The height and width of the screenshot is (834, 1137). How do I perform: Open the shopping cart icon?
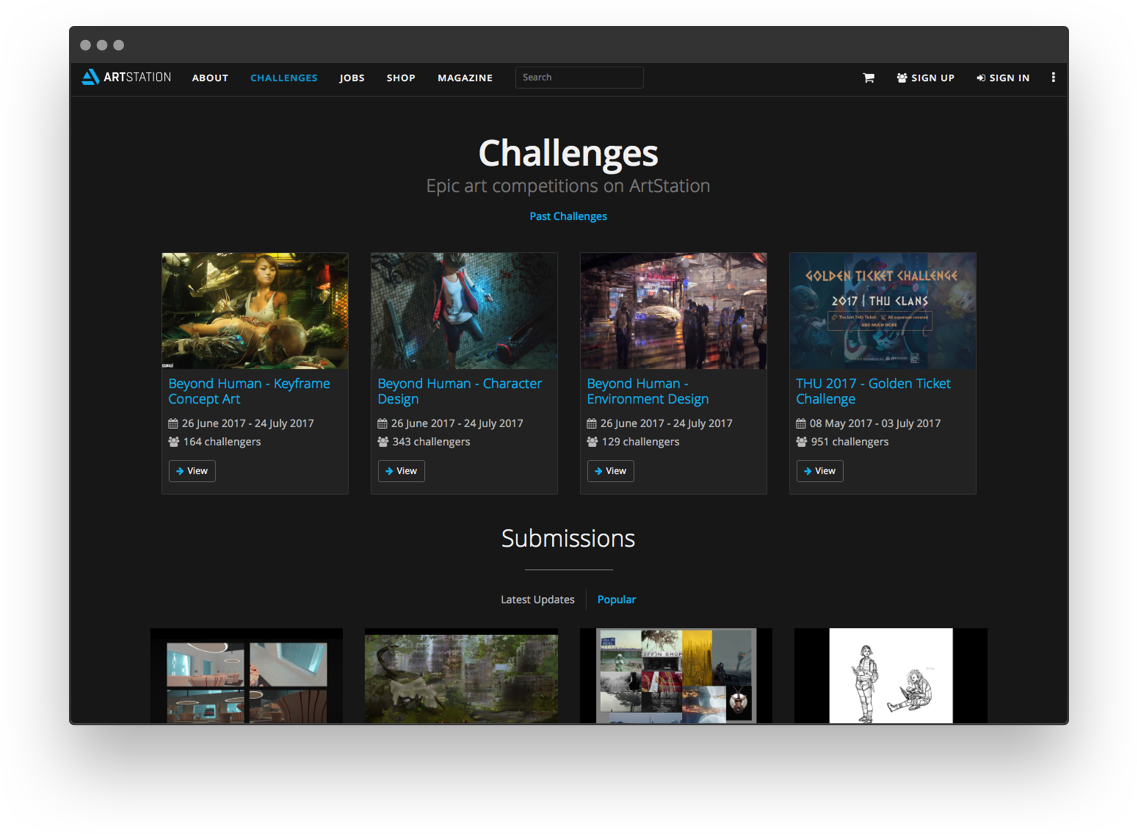[868, 78]
